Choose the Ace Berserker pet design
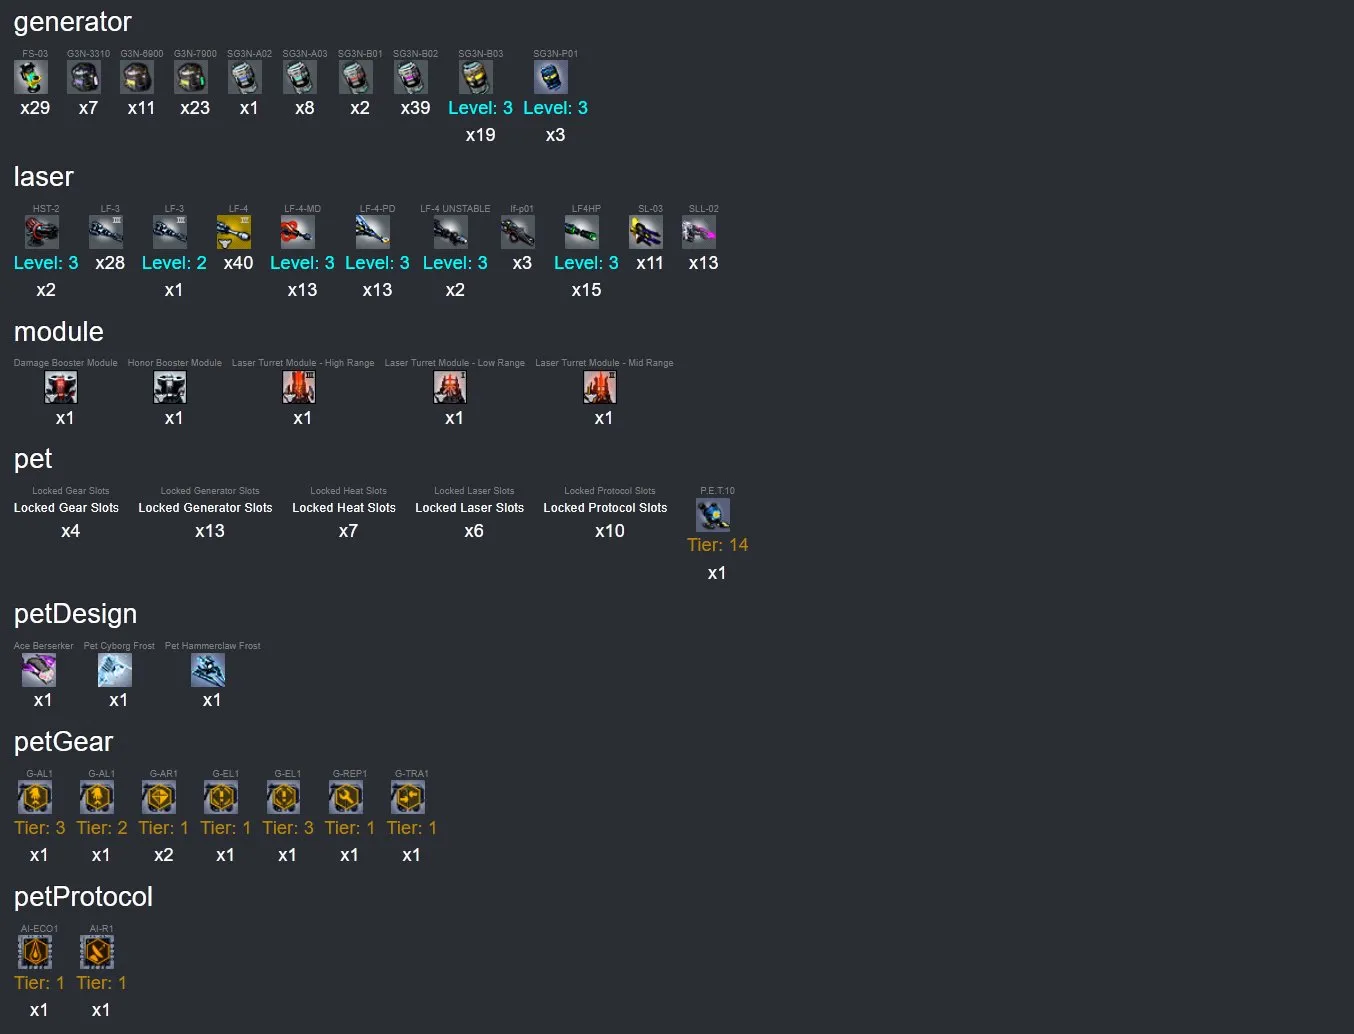Screen dimensions: 1354x1034 [39, 670]
